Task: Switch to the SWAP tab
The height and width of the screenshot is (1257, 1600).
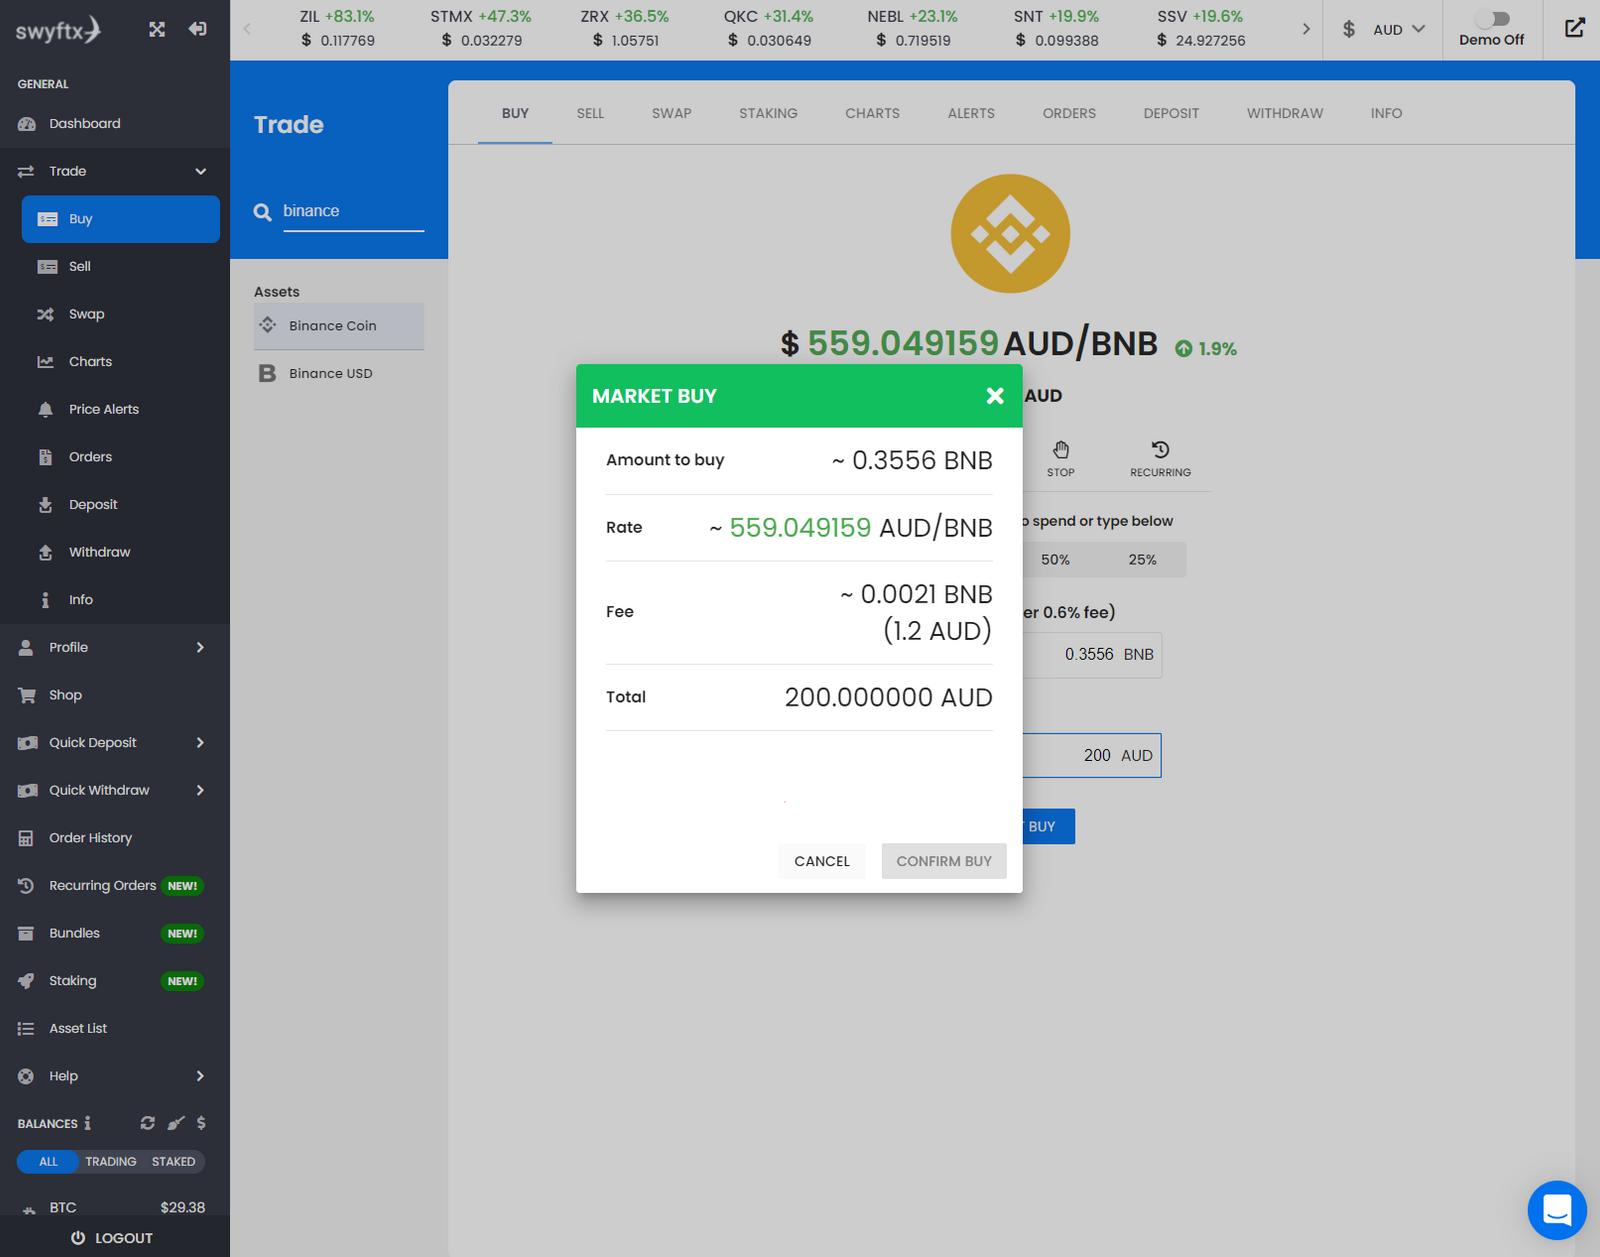Action: point(671,113)
